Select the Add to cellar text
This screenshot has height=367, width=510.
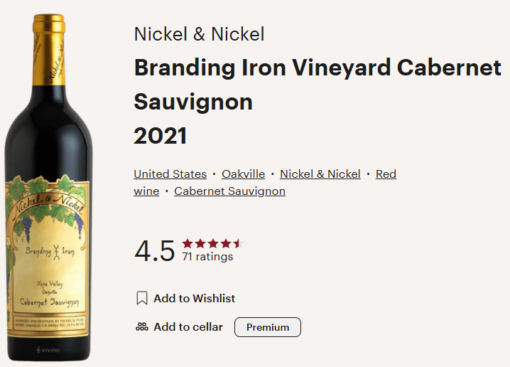188,327
